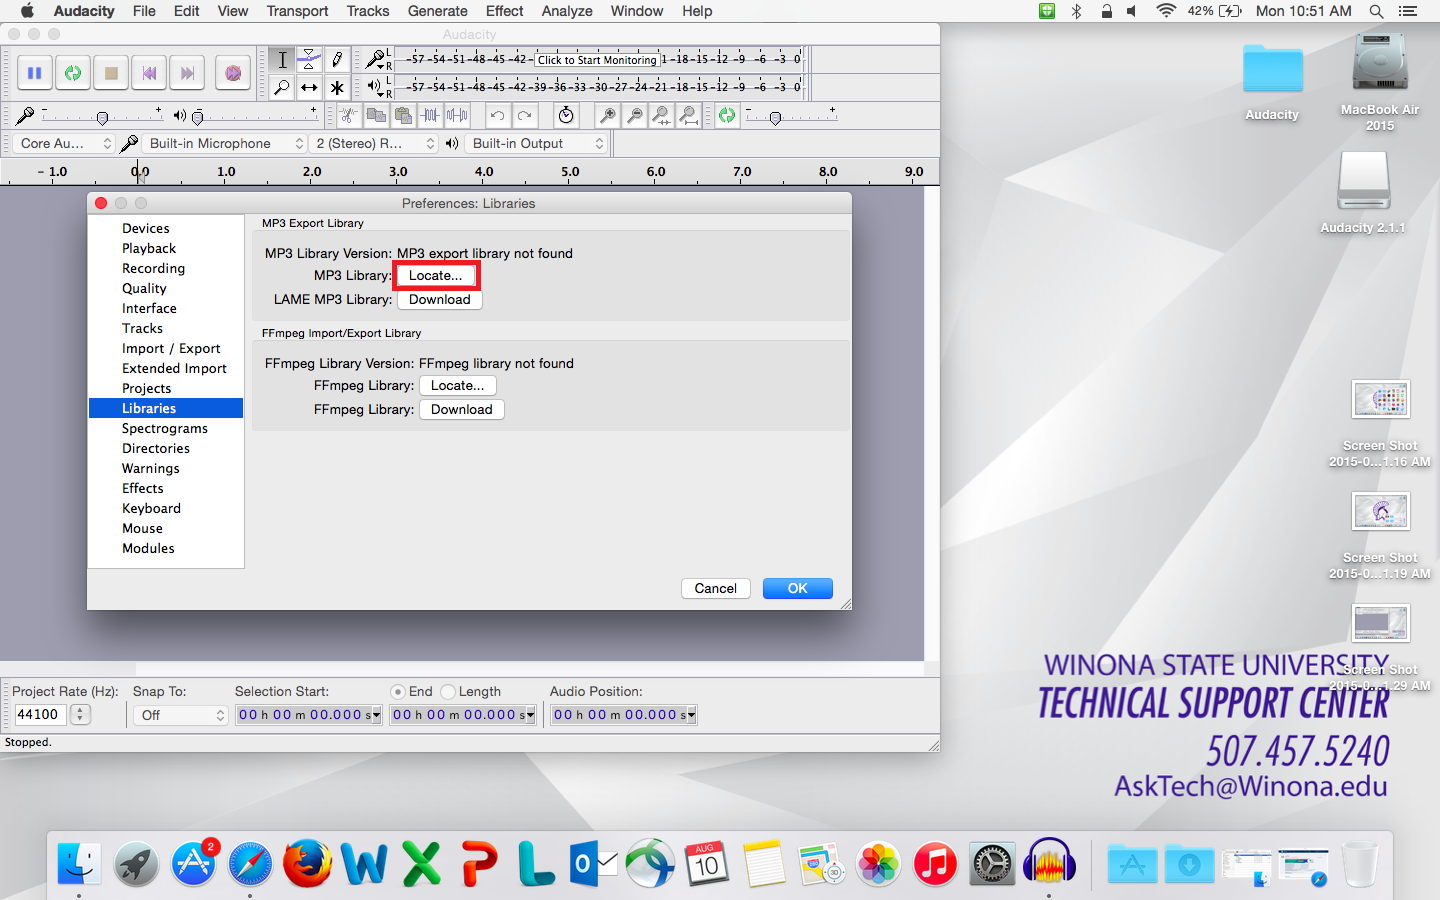Viewport: 1440px width, 900px height.
Task: Expand the Built-in Output dropdown
Action: point(537,143)
